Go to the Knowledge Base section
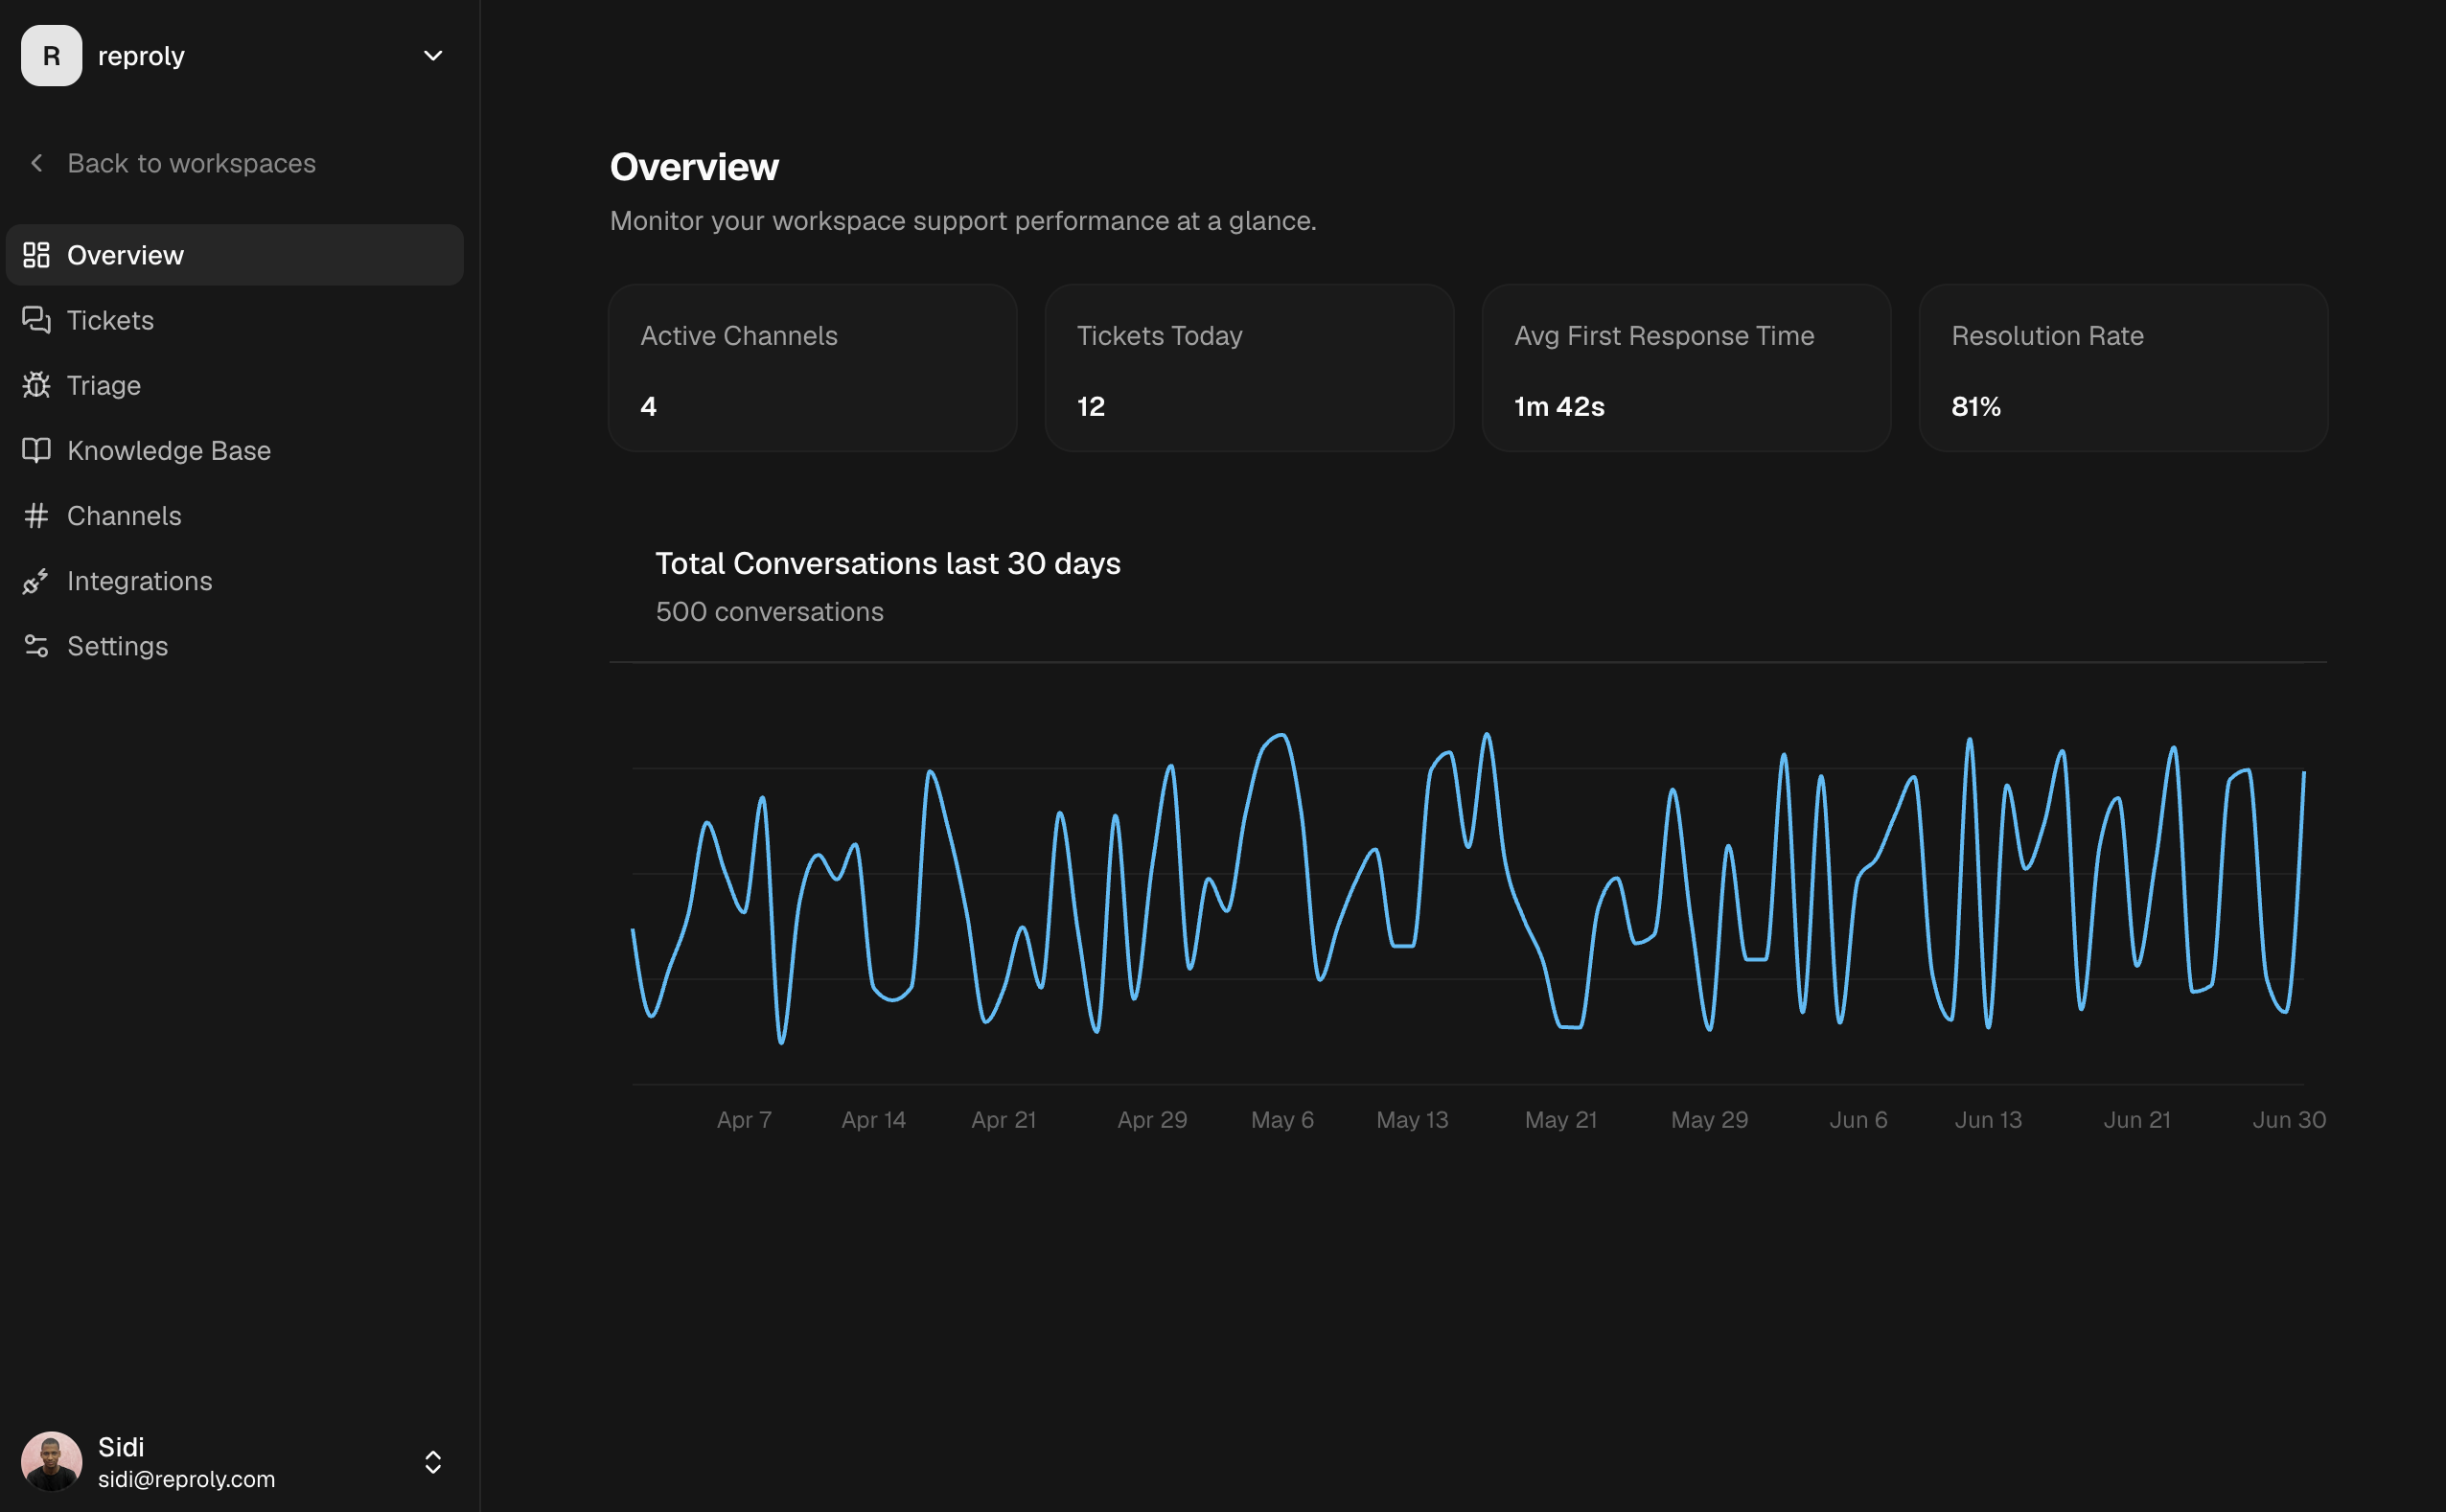The image size is (2446, 1512). click(235, 450)
